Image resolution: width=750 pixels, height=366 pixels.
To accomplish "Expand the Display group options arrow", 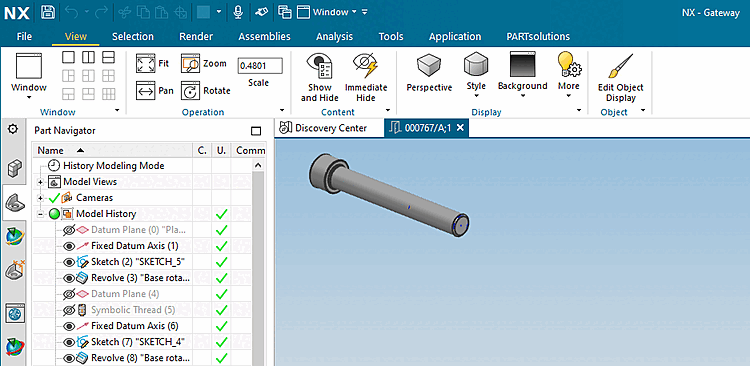I will pos(579,111).
